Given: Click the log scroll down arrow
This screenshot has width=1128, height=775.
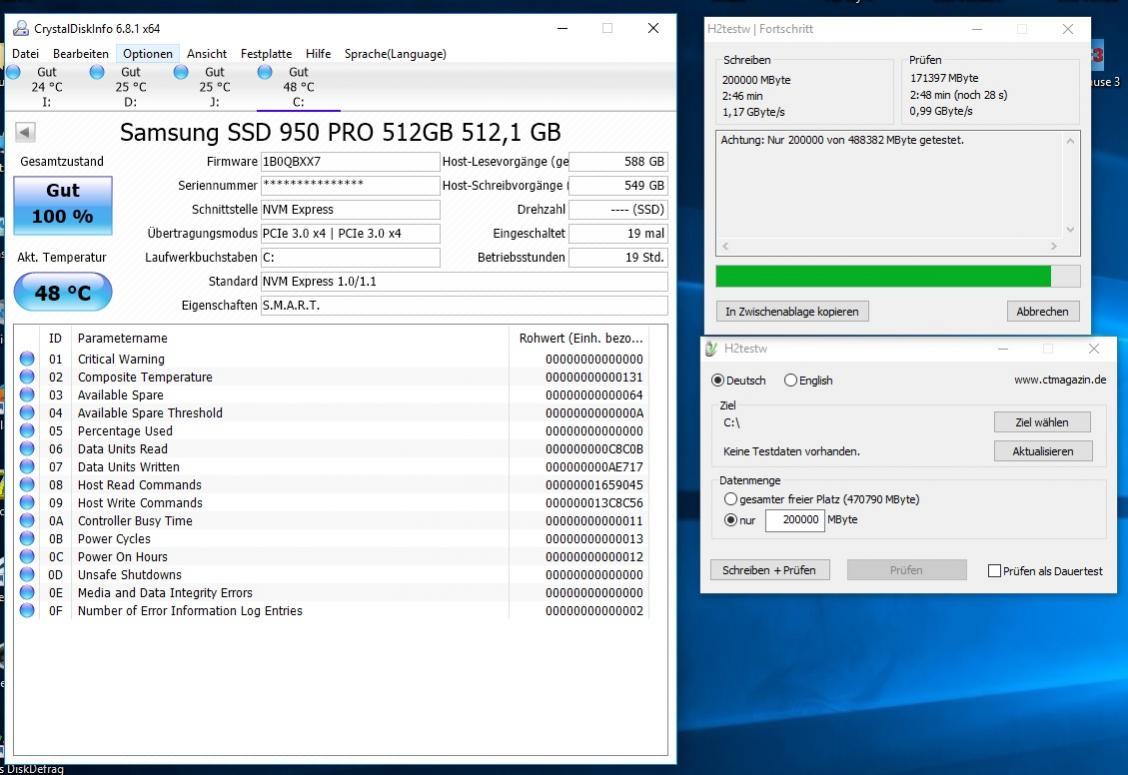Looking at the screenshot, I should 1070,230.
